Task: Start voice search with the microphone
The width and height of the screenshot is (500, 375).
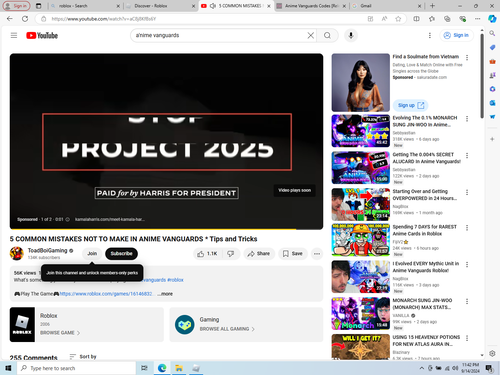Action: pos(351,35)
